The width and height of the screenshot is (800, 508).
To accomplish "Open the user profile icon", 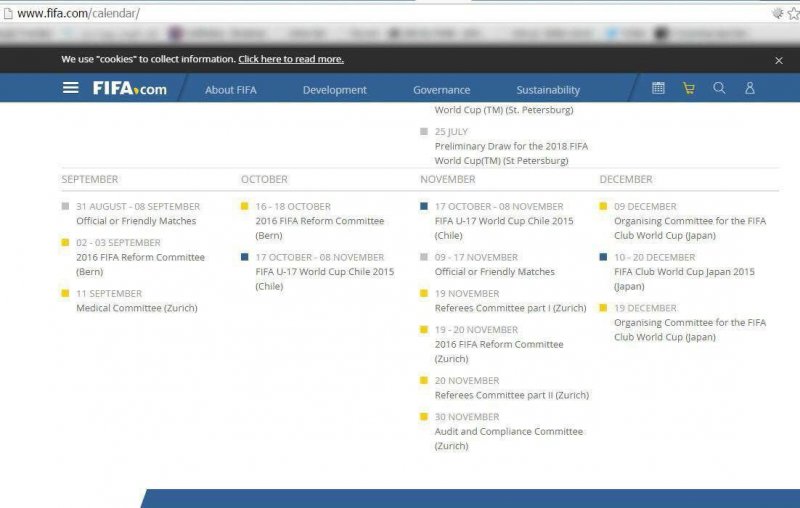I will (x=749, y=88).
